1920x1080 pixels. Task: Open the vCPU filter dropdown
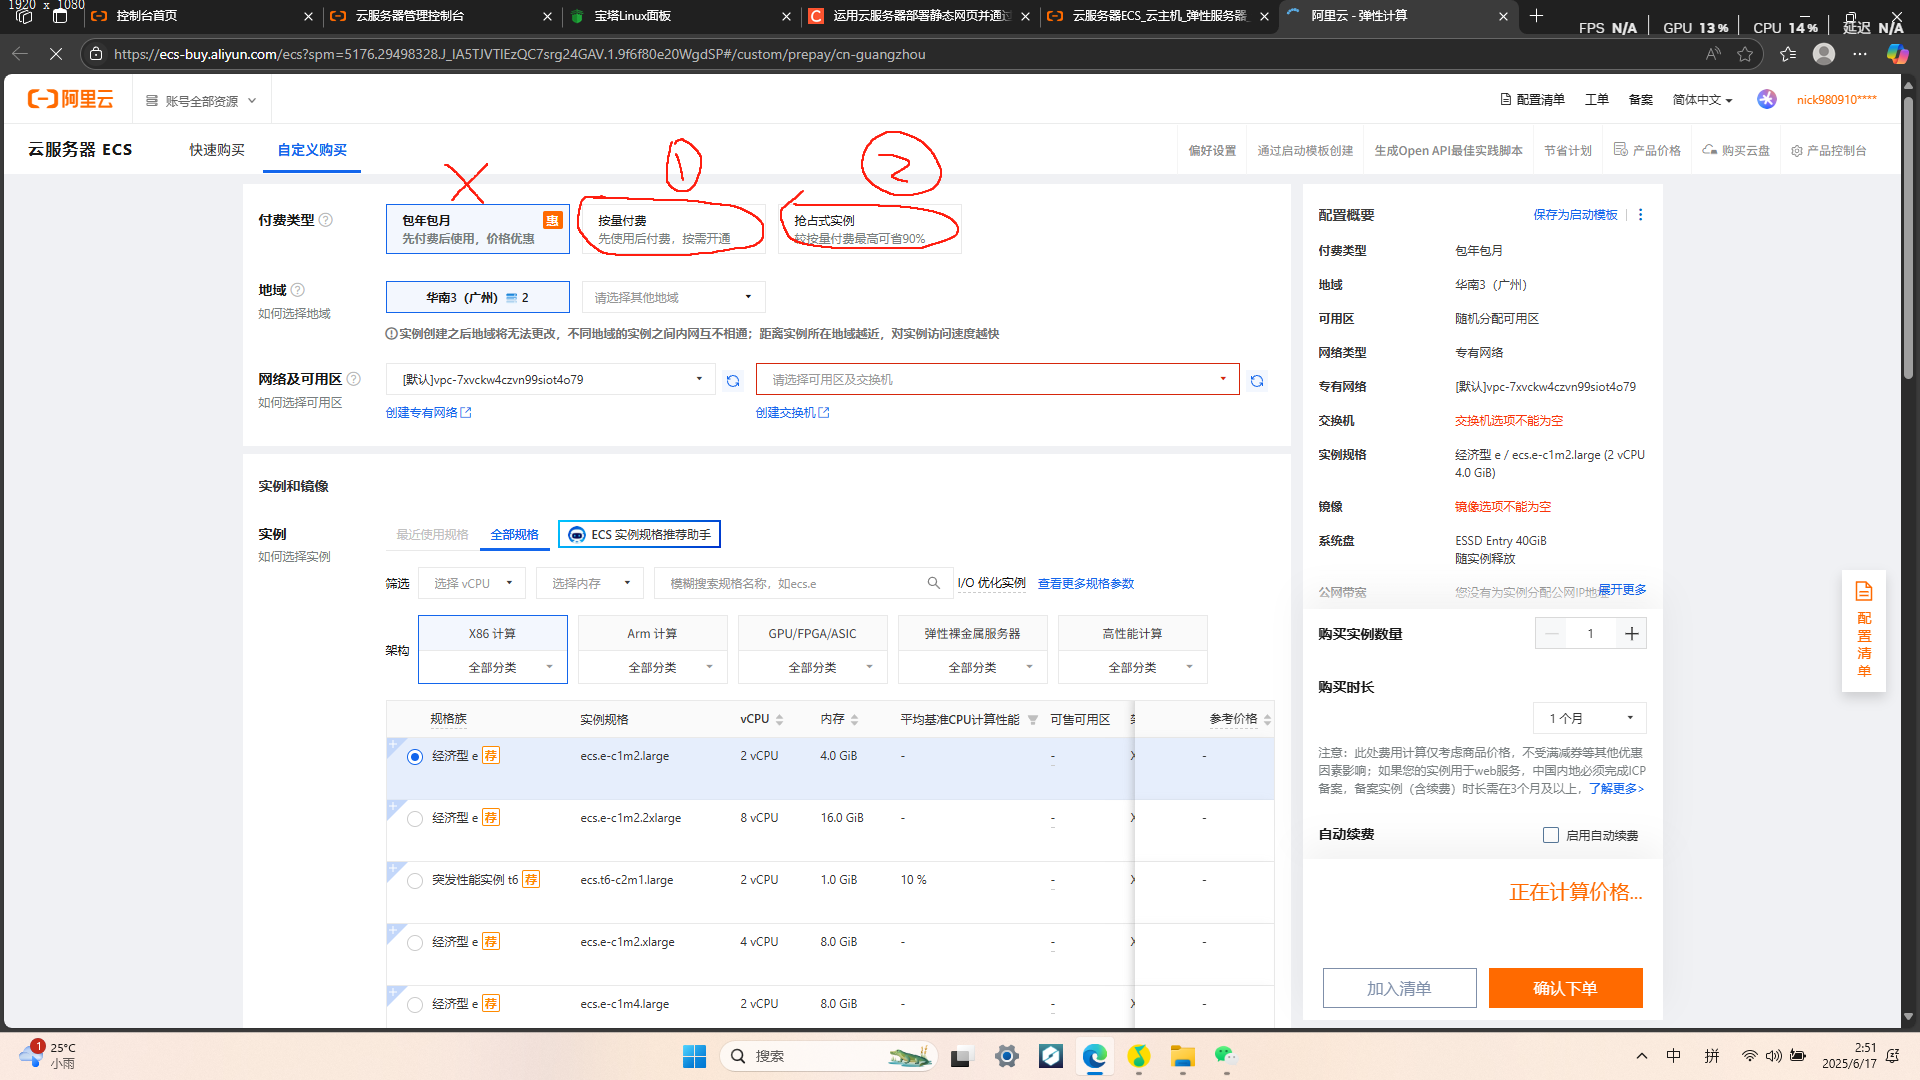pyautogui.click(x=472, y=583)
